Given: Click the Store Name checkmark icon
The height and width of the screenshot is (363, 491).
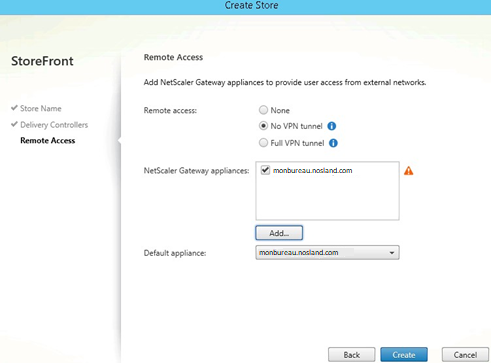Looking at the screenshot, I should [14, 108].
